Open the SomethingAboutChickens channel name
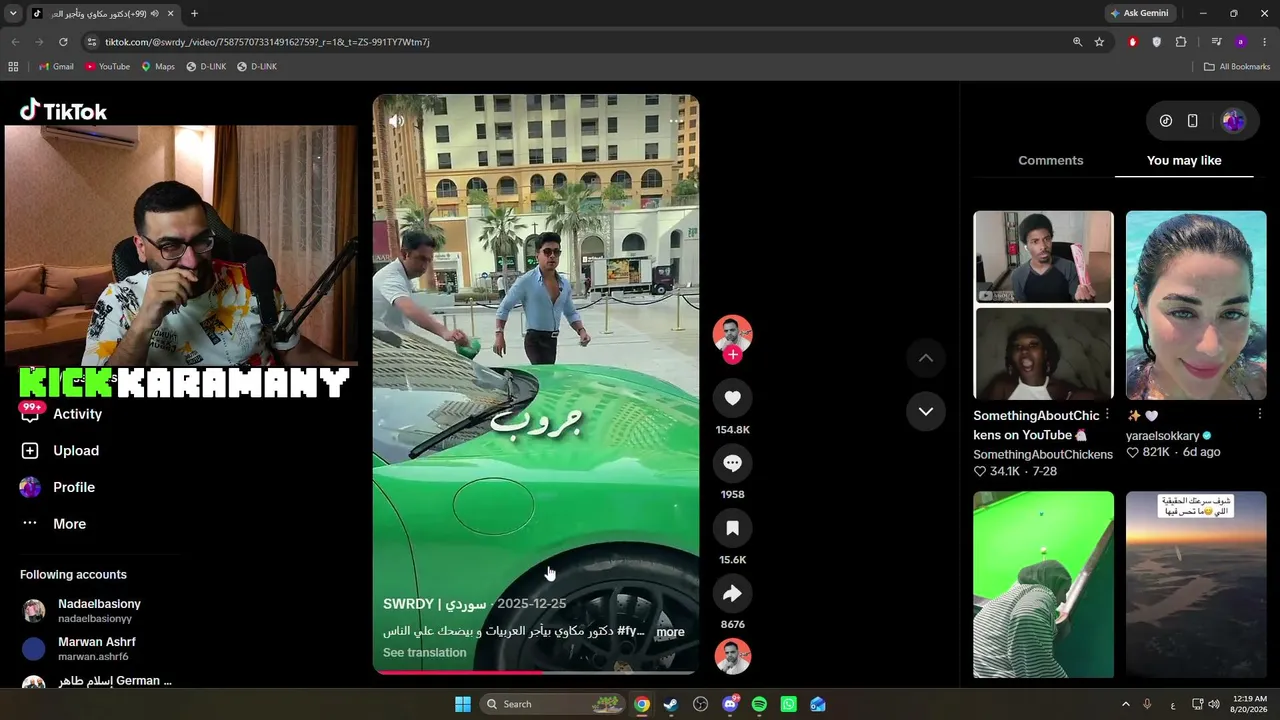Image resolution: width=1280 pixels, height=720 pixels. pos(1043,455)
